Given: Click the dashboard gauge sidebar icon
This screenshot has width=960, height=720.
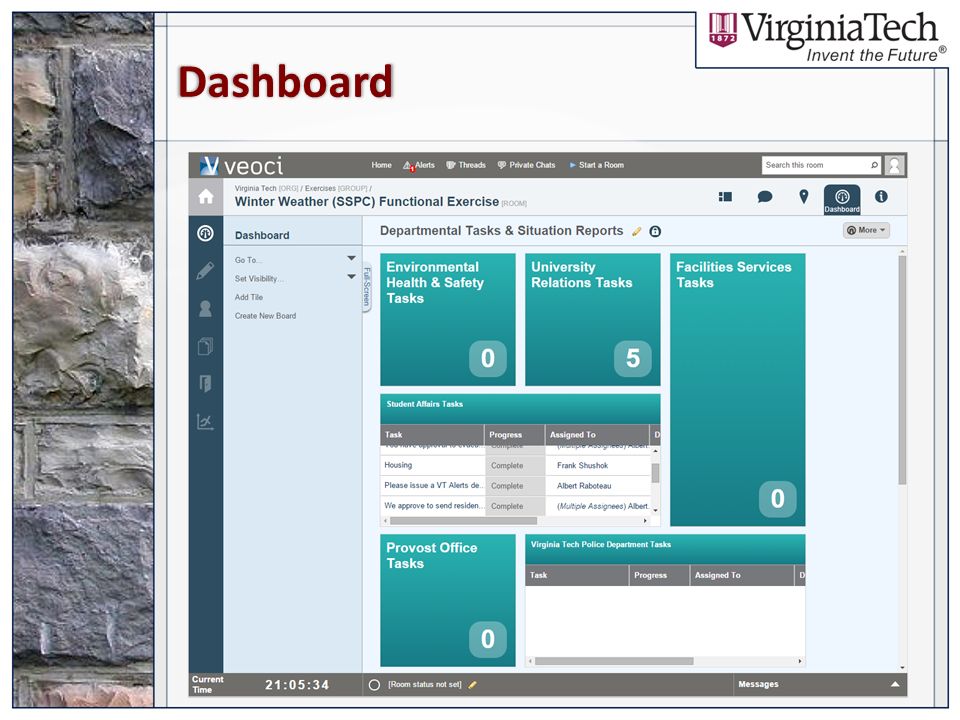Looking at the screenshot, I should [x=206, y=233].
